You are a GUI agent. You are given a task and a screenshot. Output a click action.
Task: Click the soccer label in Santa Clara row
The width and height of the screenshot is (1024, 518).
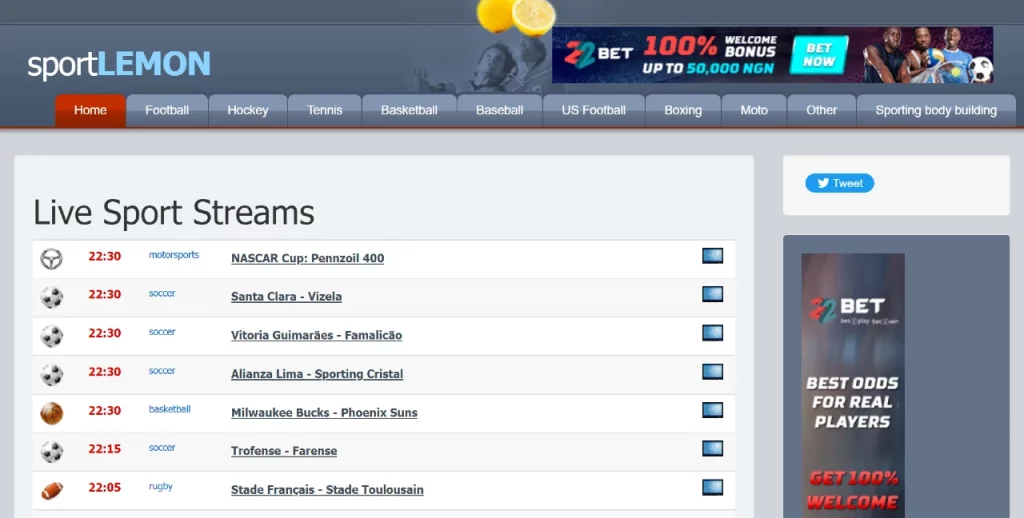click(162, 293)
